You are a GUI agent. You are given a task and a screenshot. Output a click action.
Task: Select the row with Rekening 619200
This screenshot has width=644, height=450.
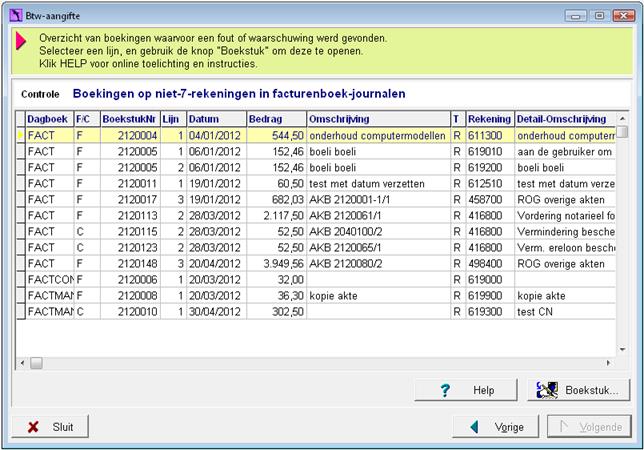(x=316, y=168)
